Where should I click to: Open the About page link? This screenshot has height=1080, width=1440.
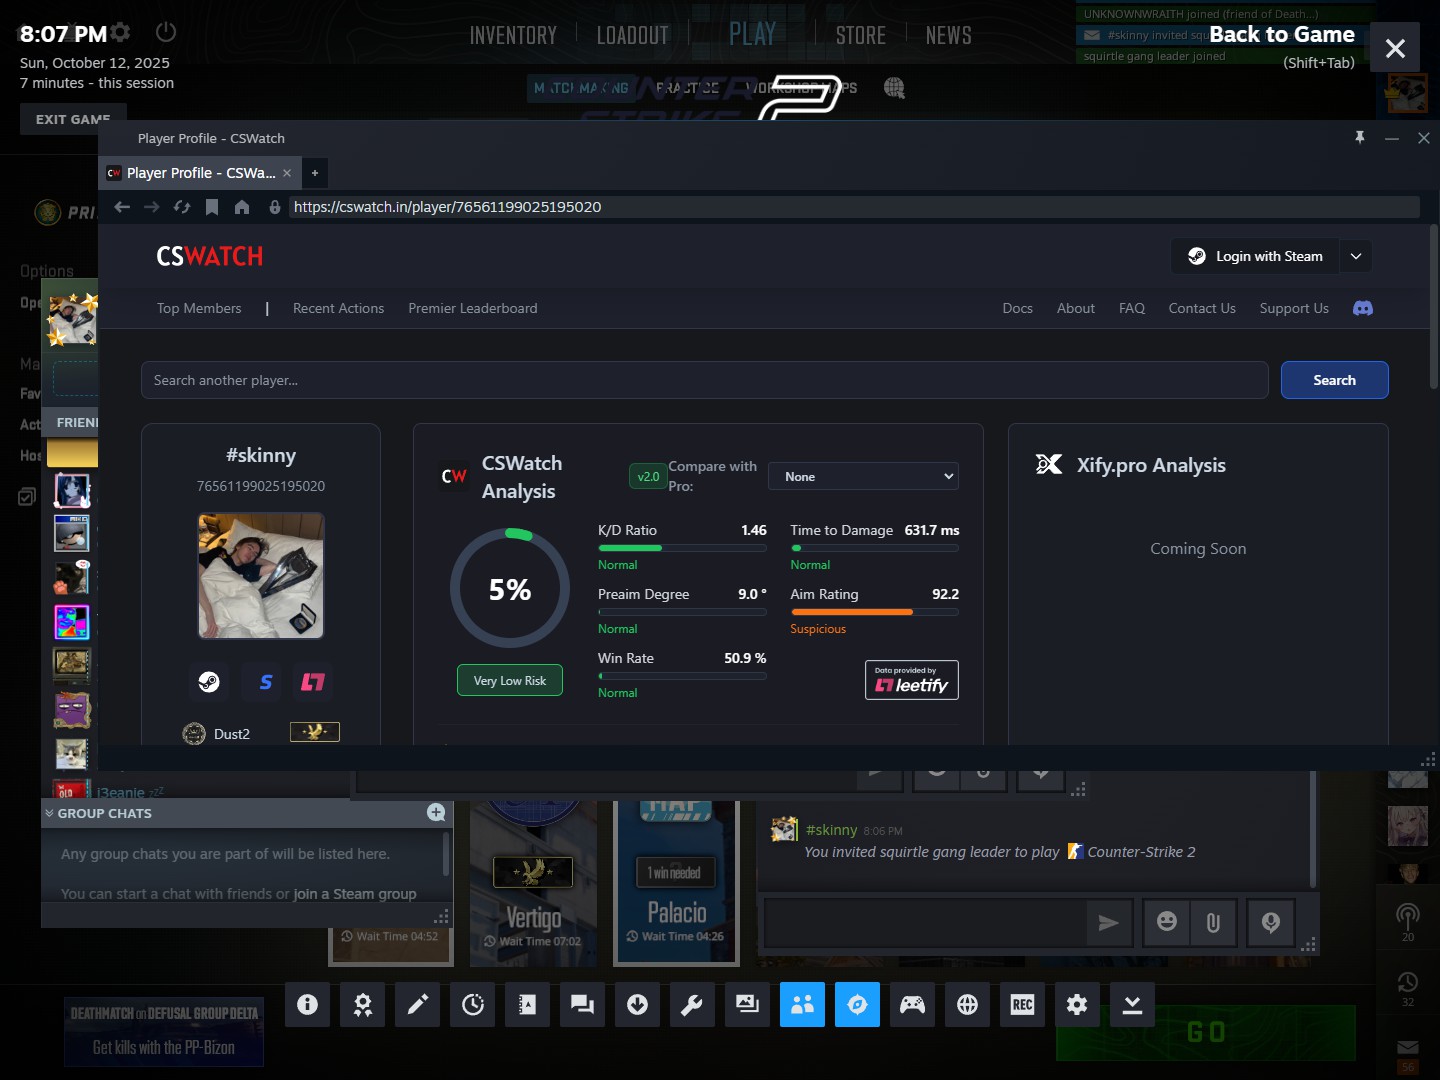(1076, 308)
